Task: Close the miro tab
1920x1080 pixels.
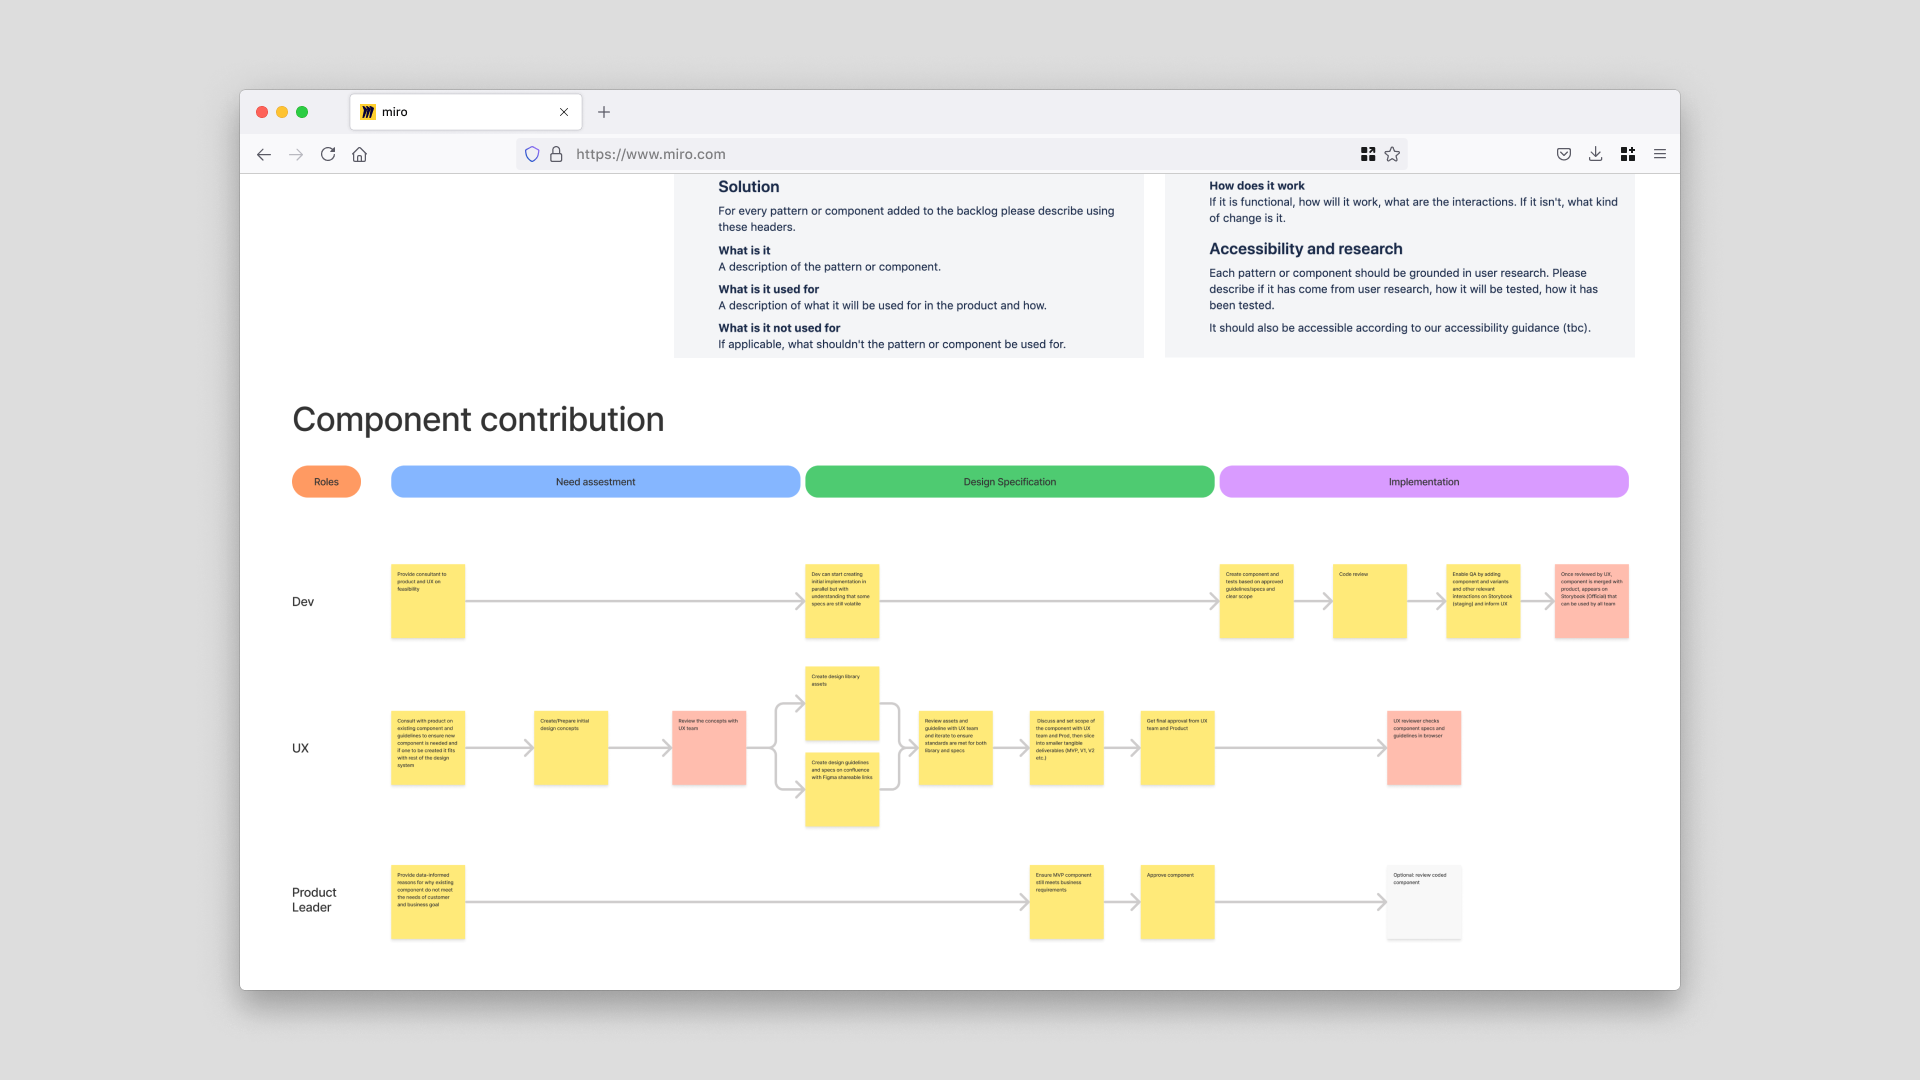Action: (x=564, y=112)
